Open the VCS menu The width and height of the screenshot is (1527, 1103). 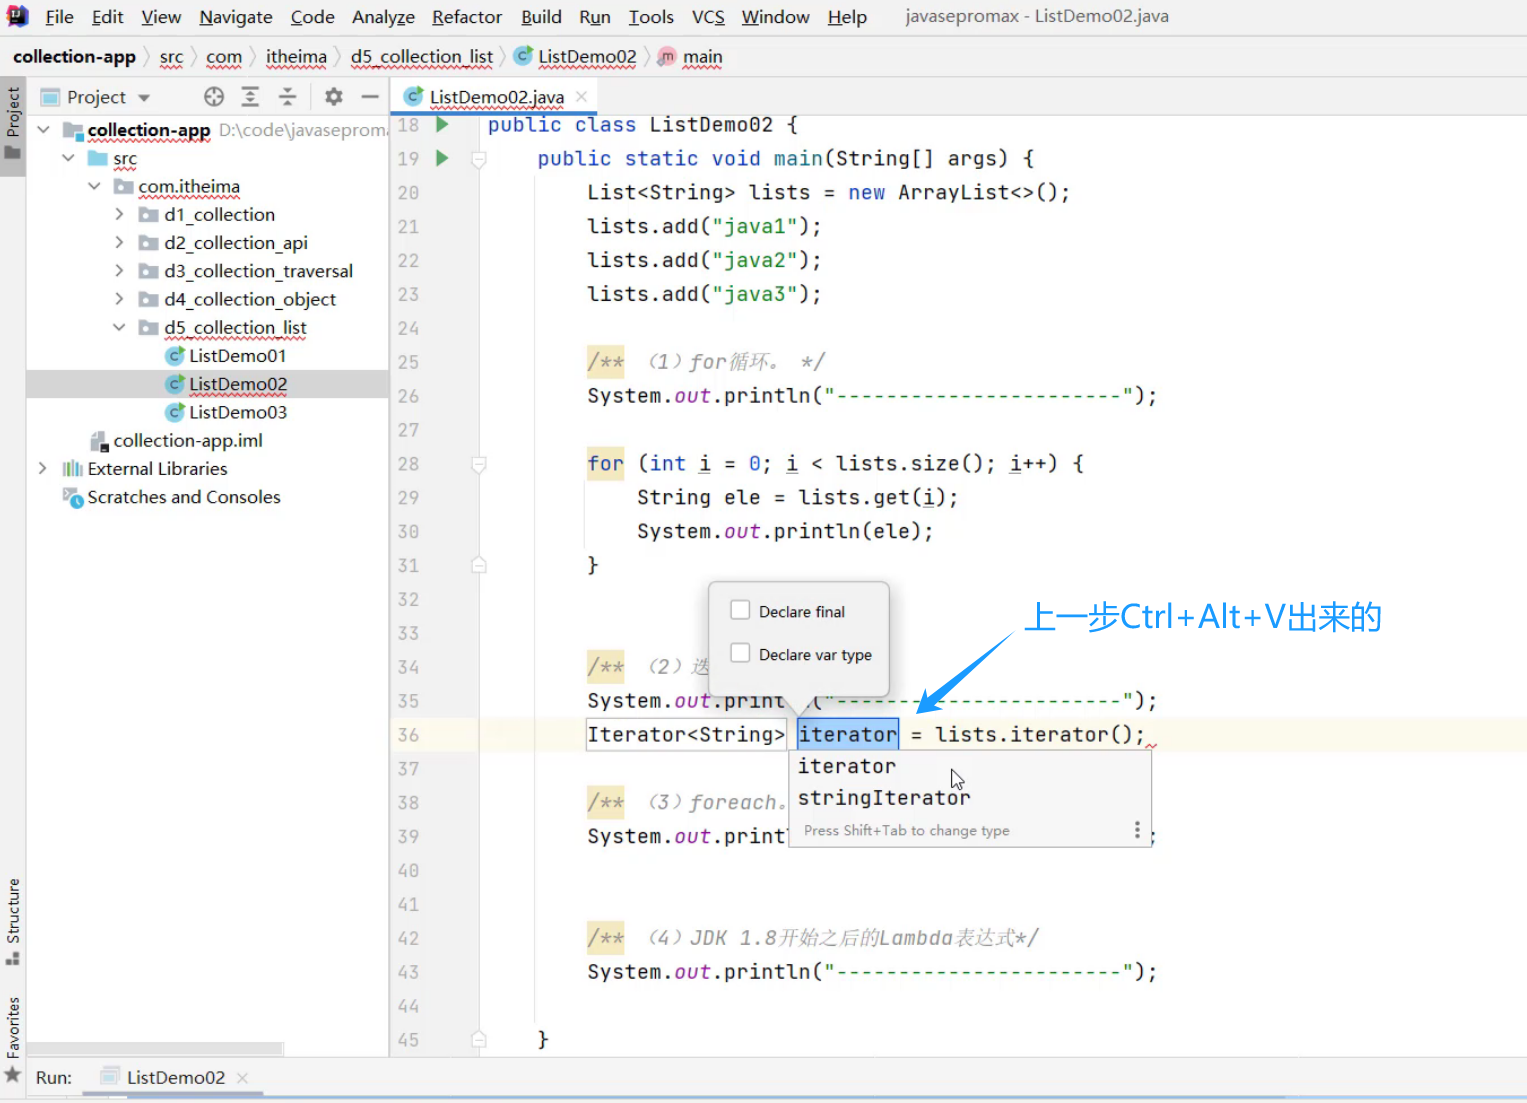[708, 17]
